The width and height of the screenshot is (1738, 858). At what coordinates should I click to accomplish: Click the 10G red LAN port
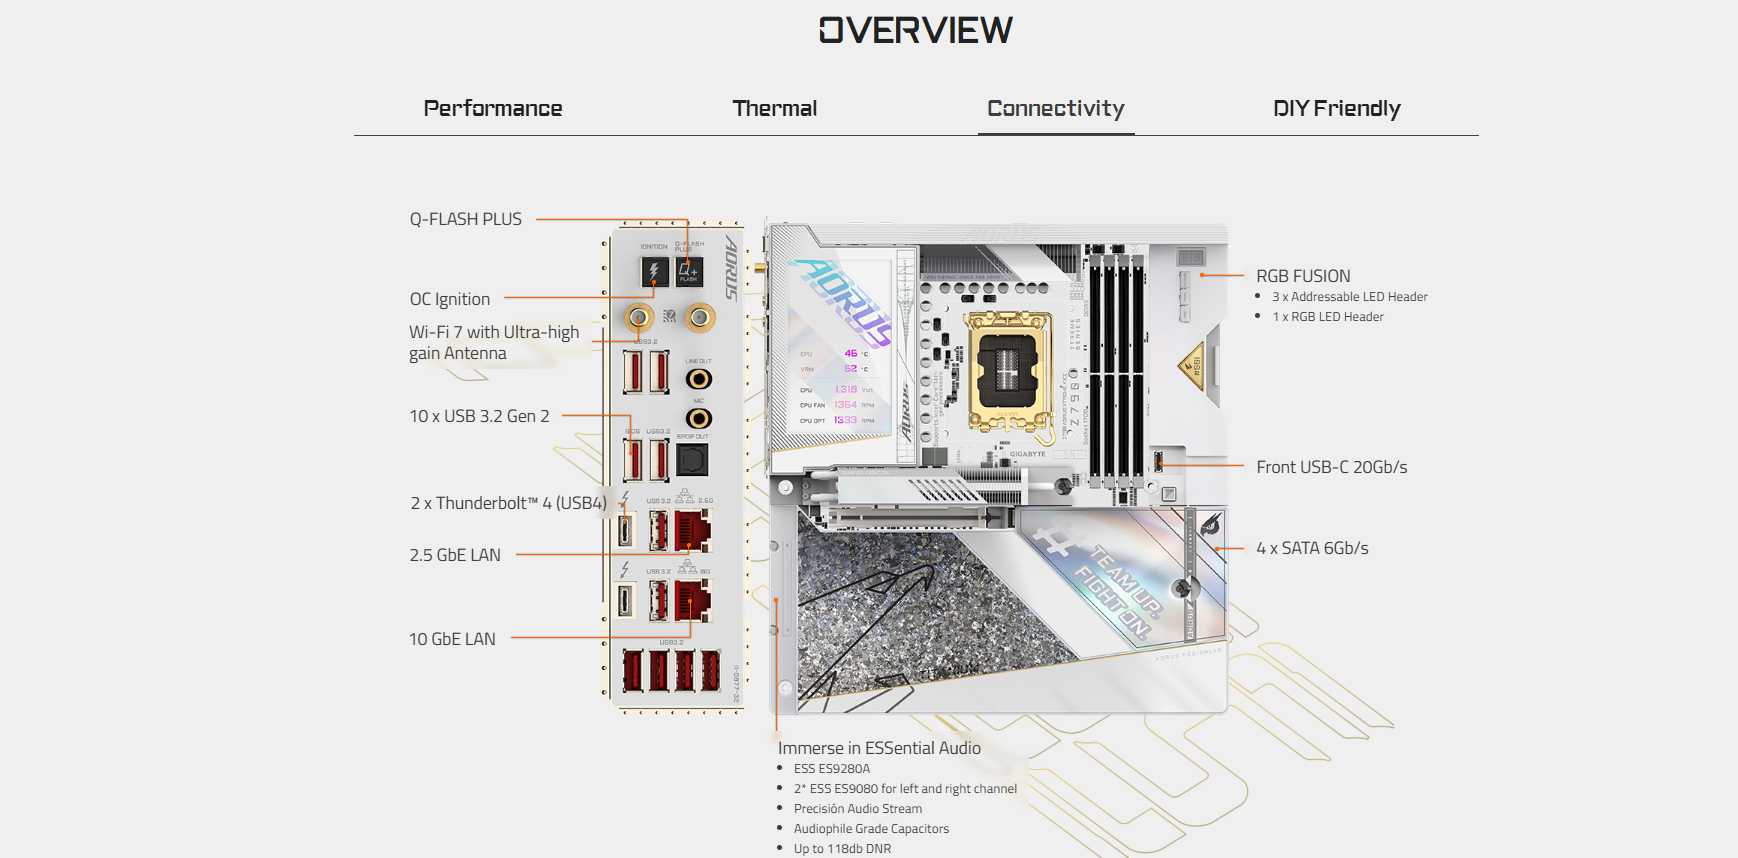[x=693, y=600]
